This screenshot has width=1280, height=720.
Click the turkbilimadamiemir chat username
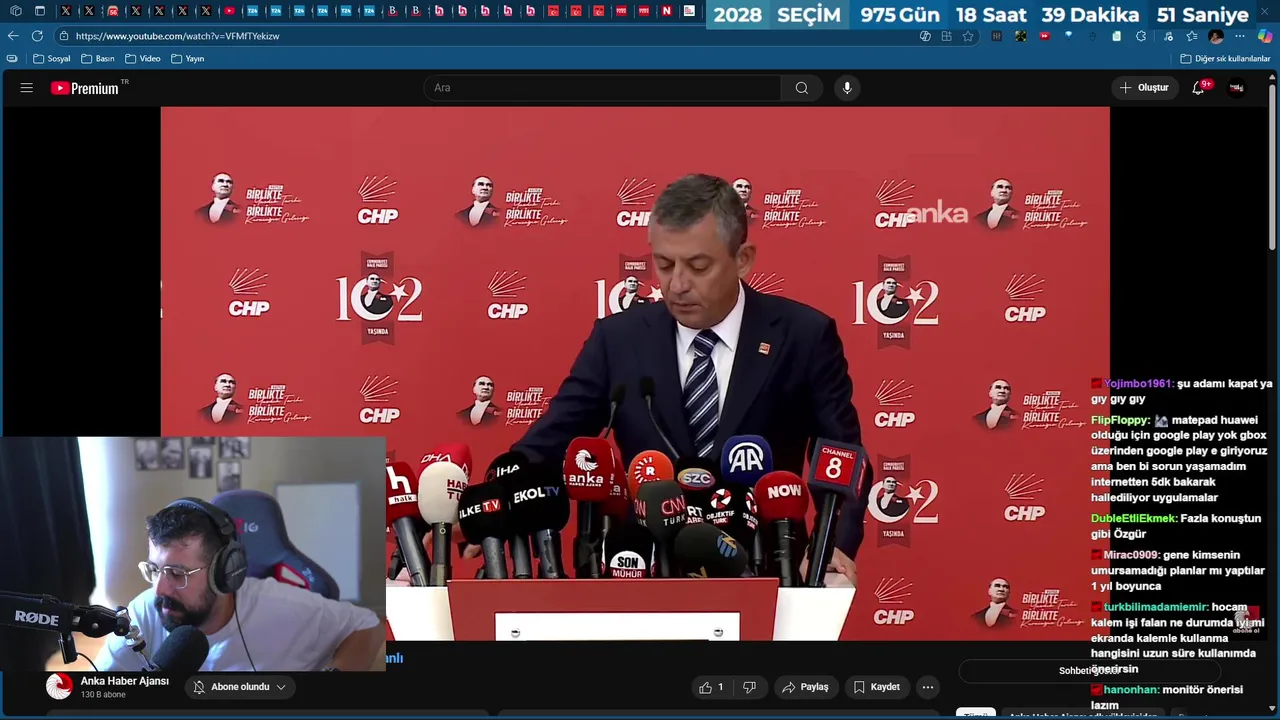(x=1156, y=607)
